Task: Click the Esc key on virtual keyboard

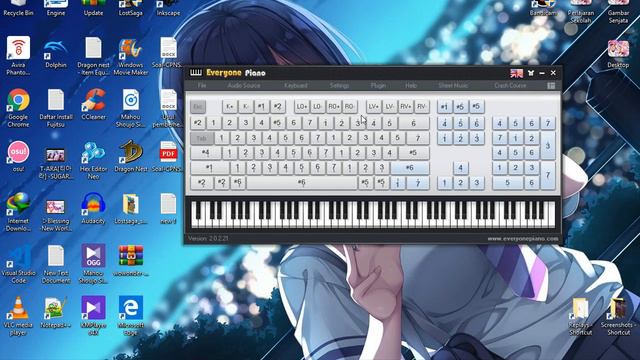Action: pos(198,107)
